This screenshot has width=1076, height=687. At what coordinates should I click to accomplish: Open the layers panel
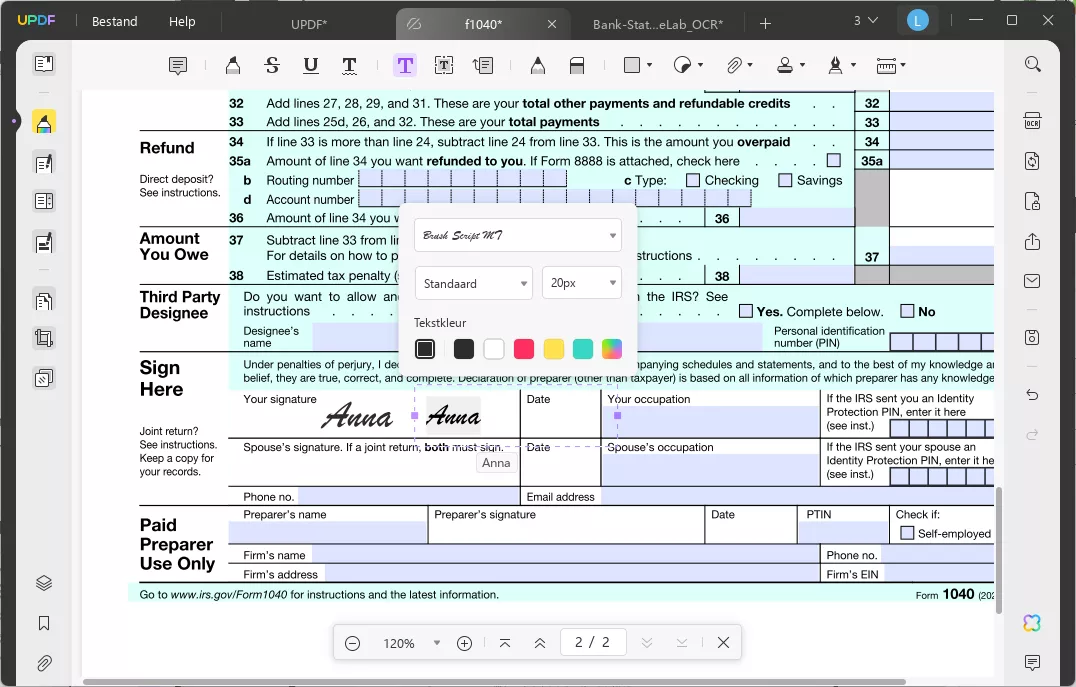pos(44,583)
